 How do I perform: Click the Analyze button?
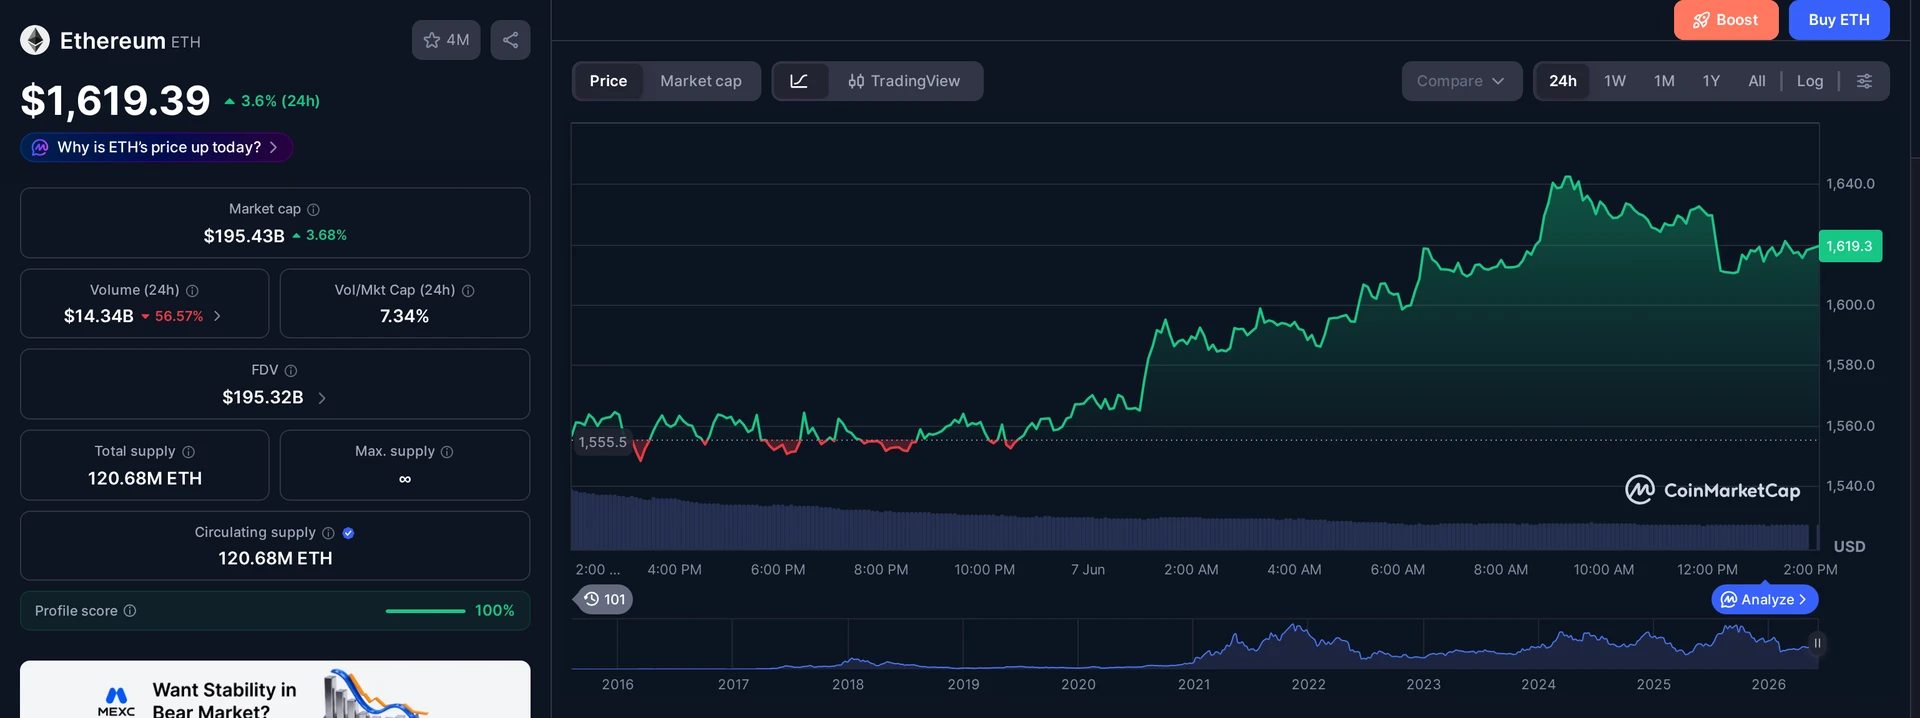pos(1765,599)
